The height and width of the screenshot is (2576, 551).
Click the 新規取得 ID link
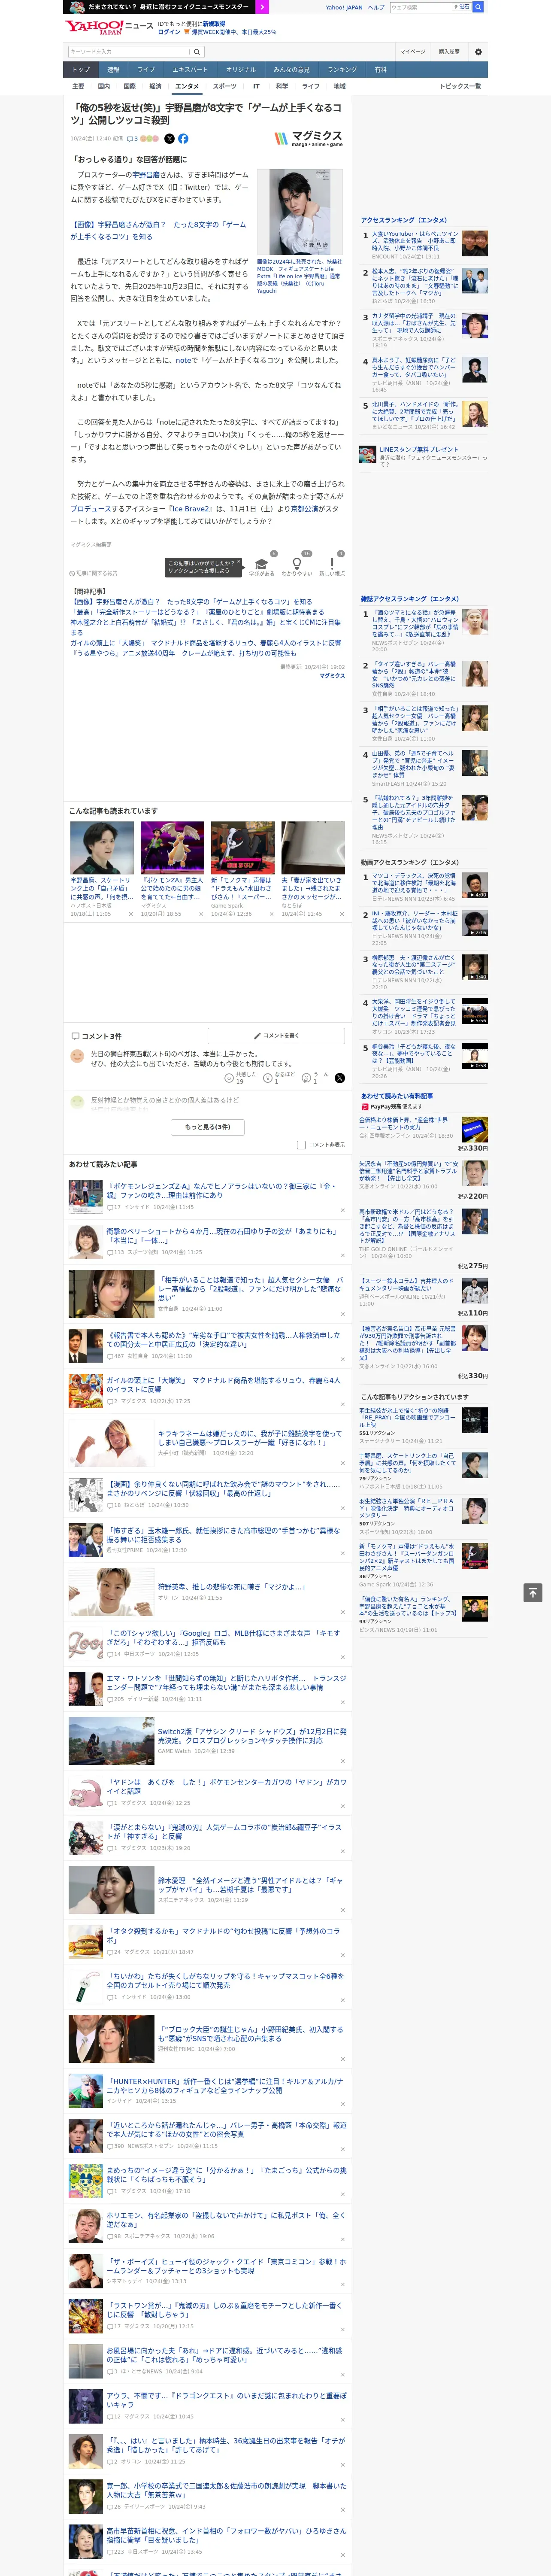(x=214, y=23)
